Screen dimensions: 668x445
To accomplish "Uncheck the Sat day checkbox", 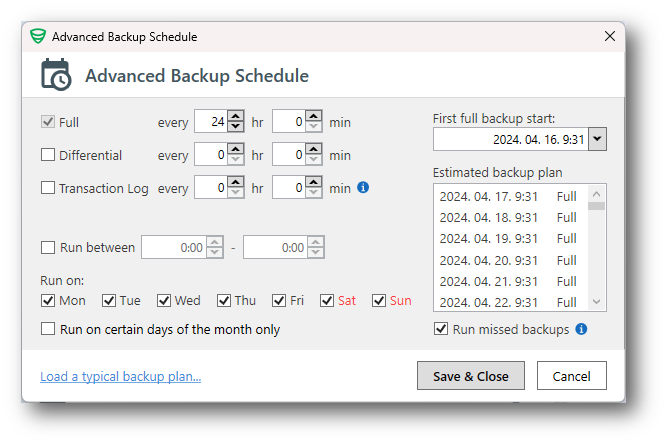I will [327, 301].
